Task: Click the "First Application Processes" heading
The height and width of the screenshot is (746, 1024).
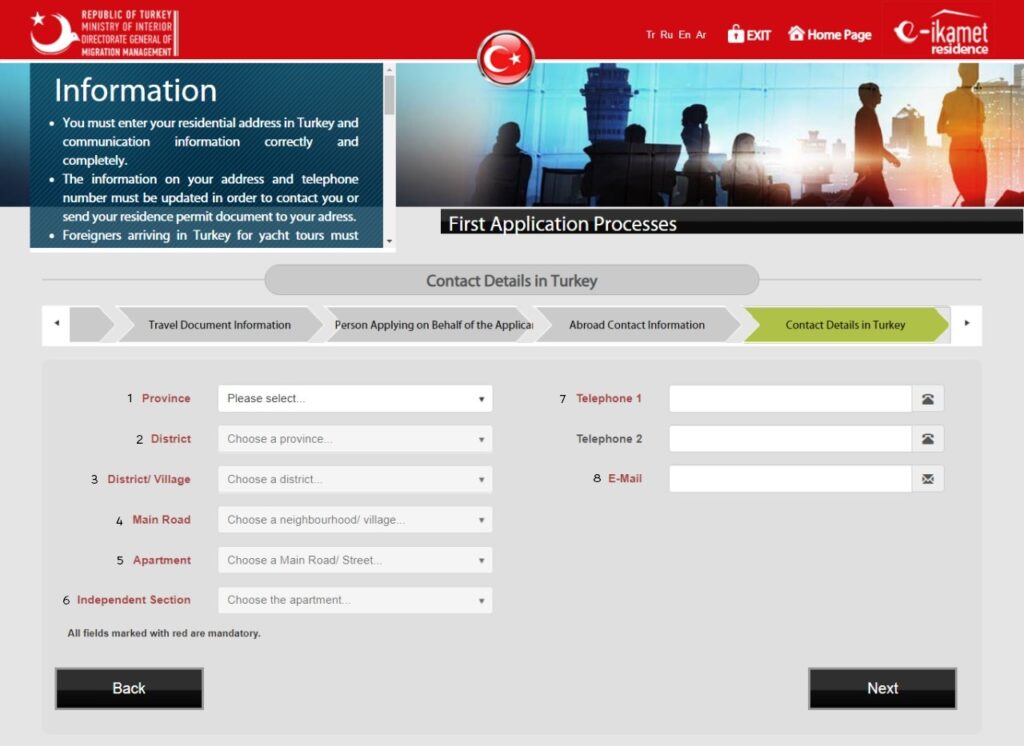Action: pos(562,224)
